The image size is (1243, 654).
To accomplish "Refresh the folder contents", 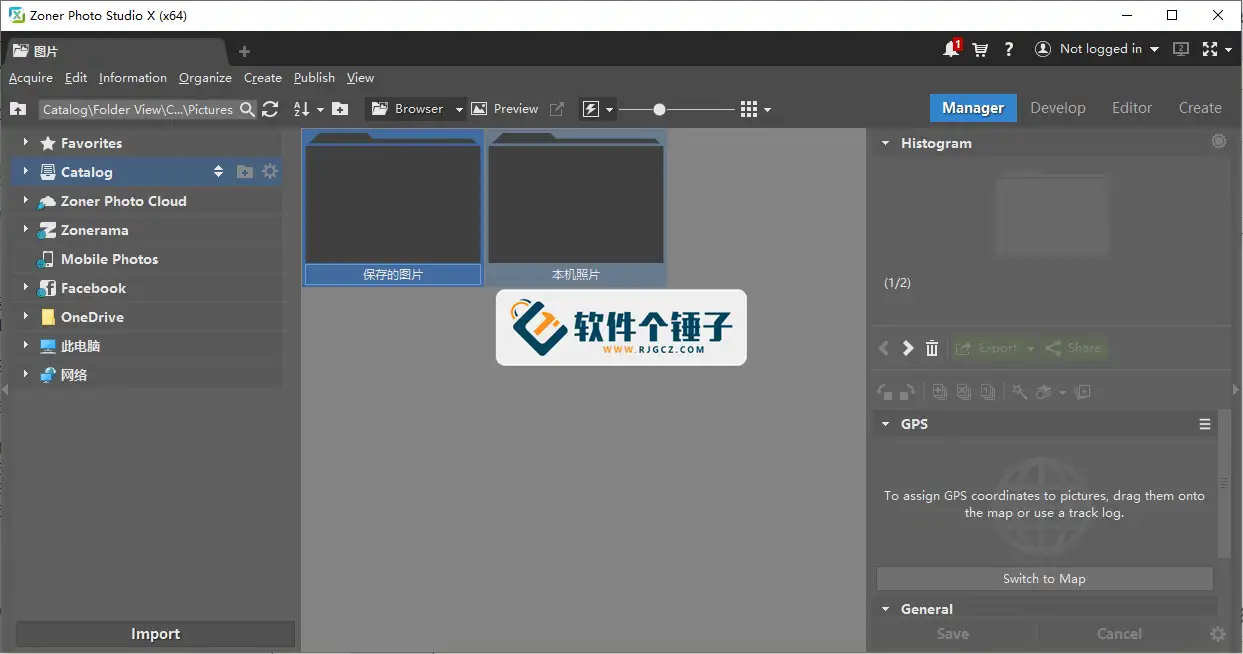I will [270, 109].
